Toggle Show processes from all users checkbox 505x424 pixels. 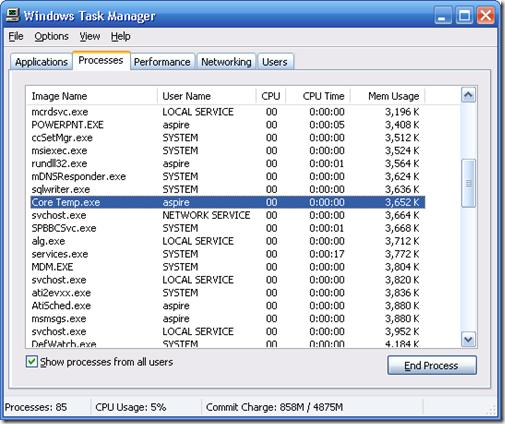tap(32, 362)
